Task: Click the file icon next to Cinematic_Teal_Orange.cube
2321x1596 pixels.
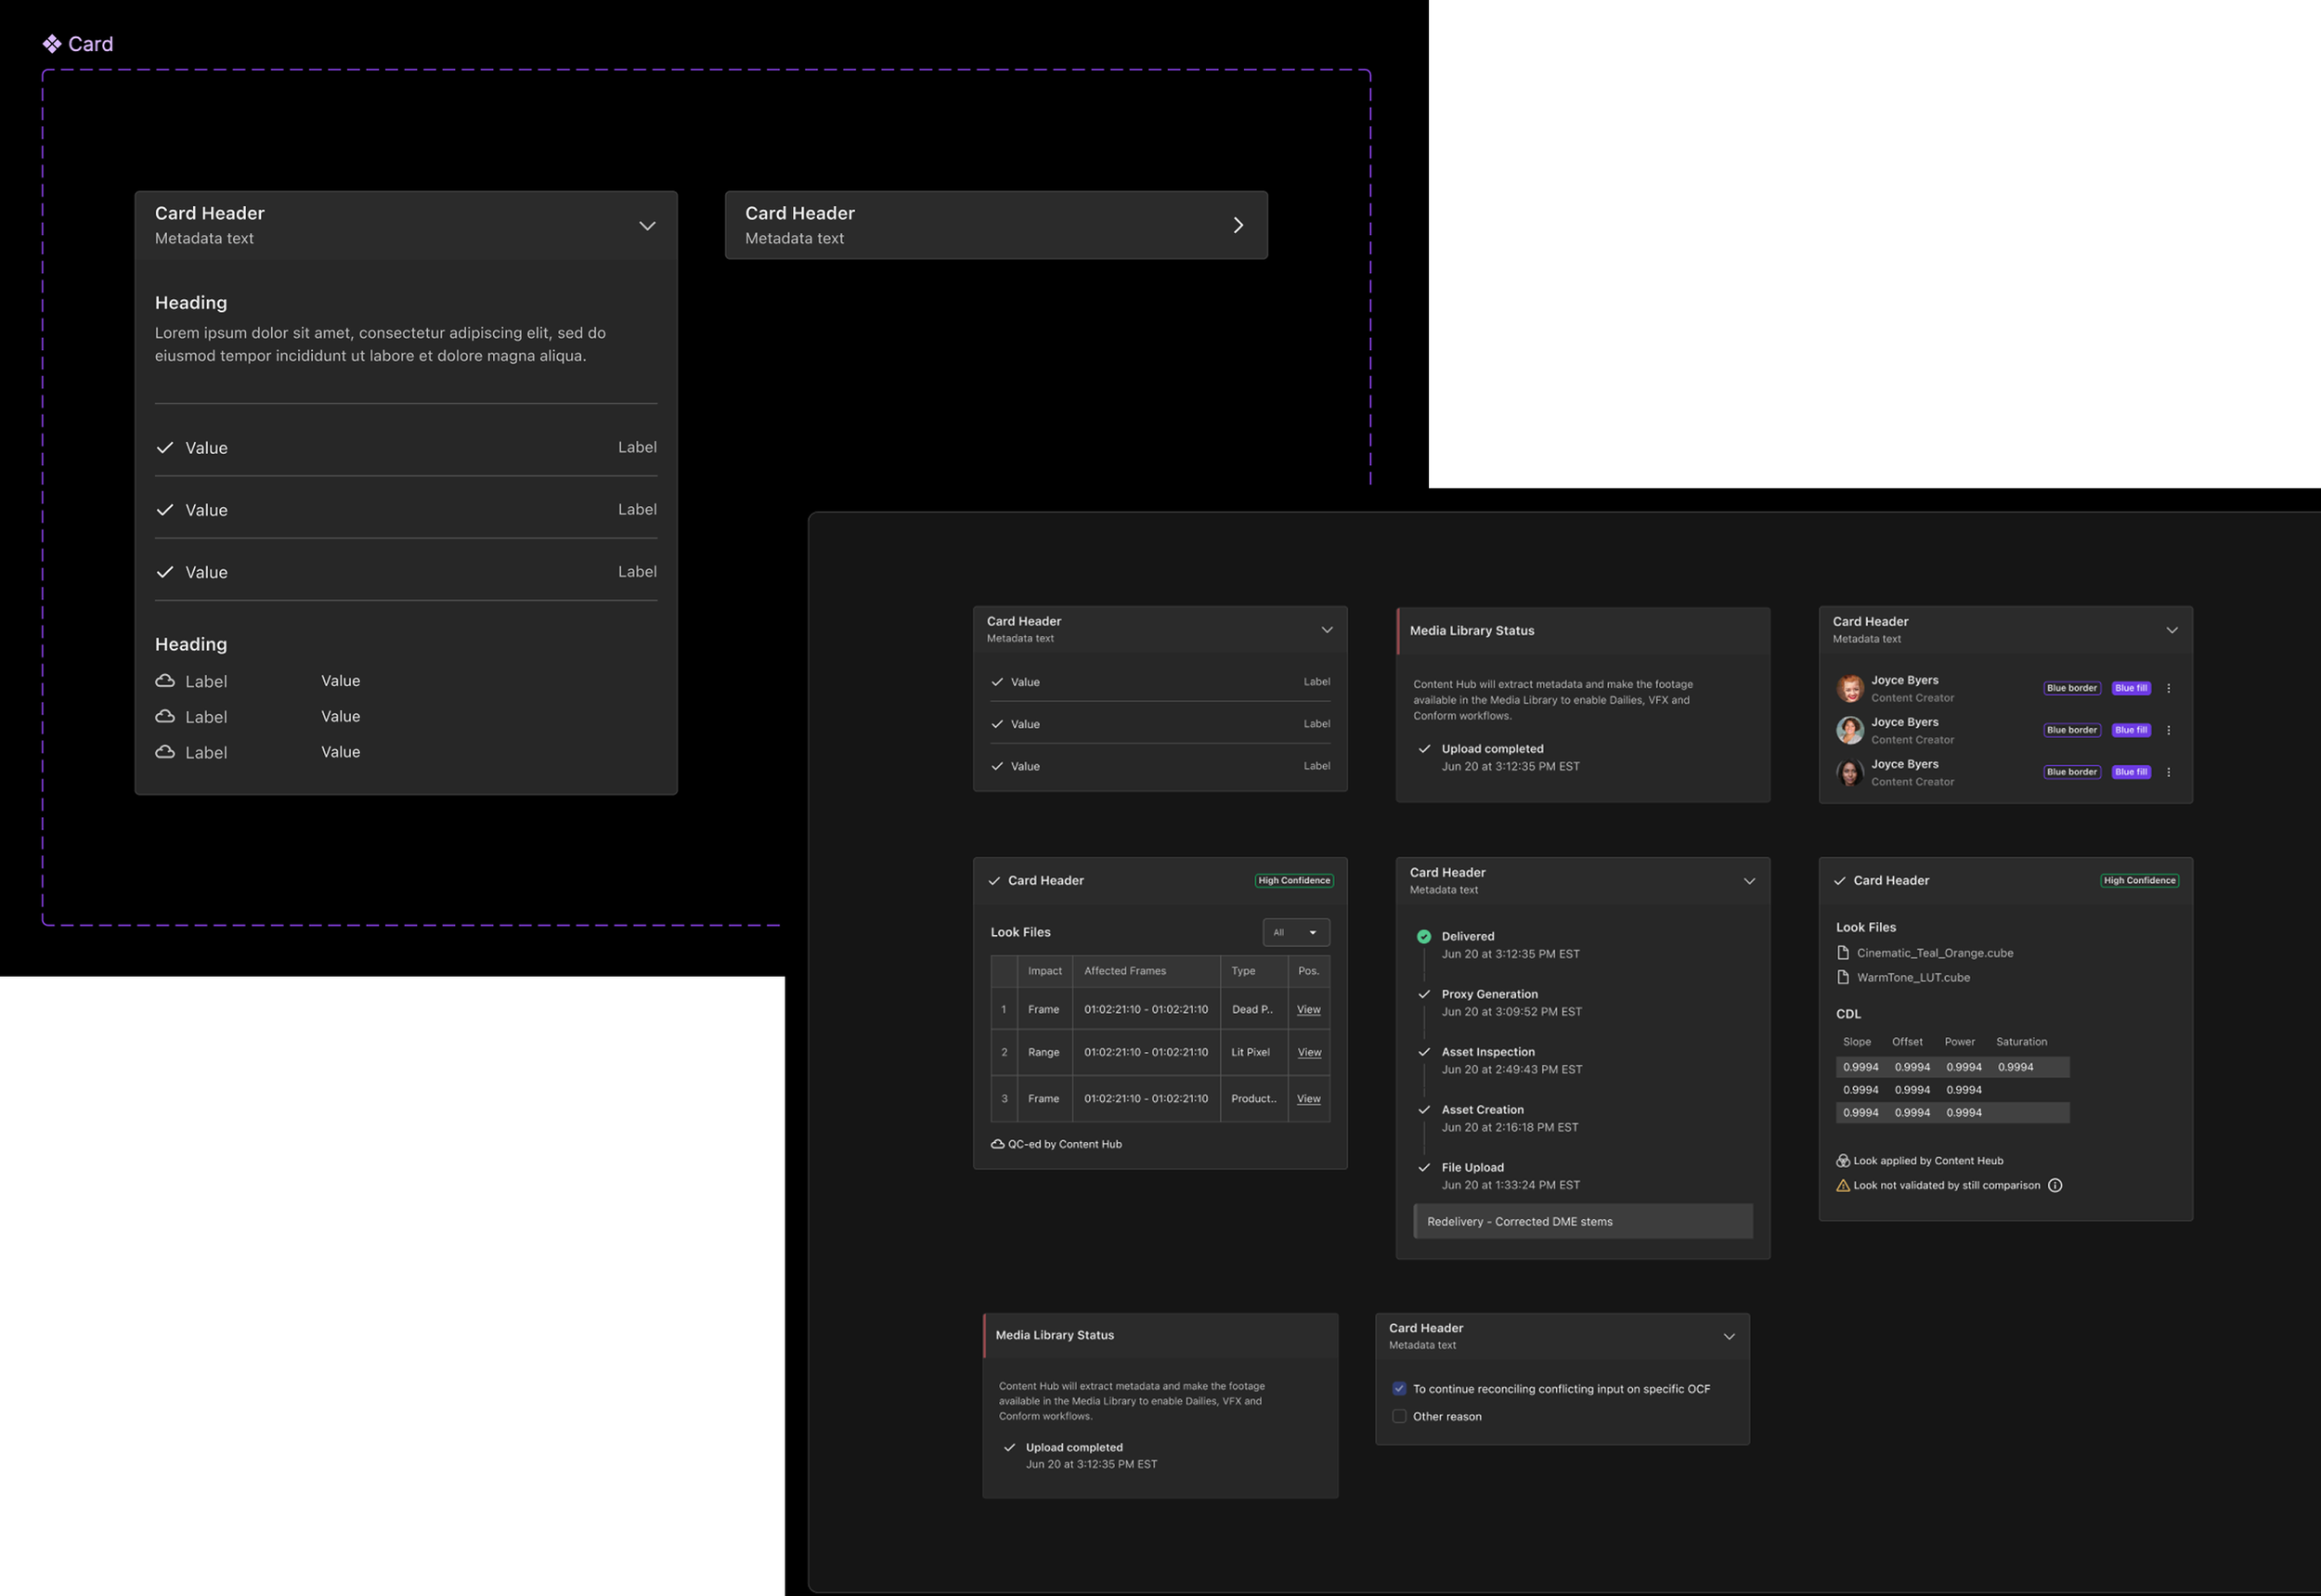Action: tap(1843, 953)
